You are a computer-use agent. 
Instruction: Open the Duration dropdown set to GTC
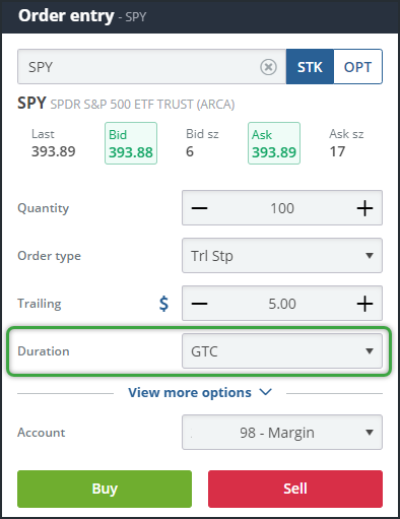(282, 351)
